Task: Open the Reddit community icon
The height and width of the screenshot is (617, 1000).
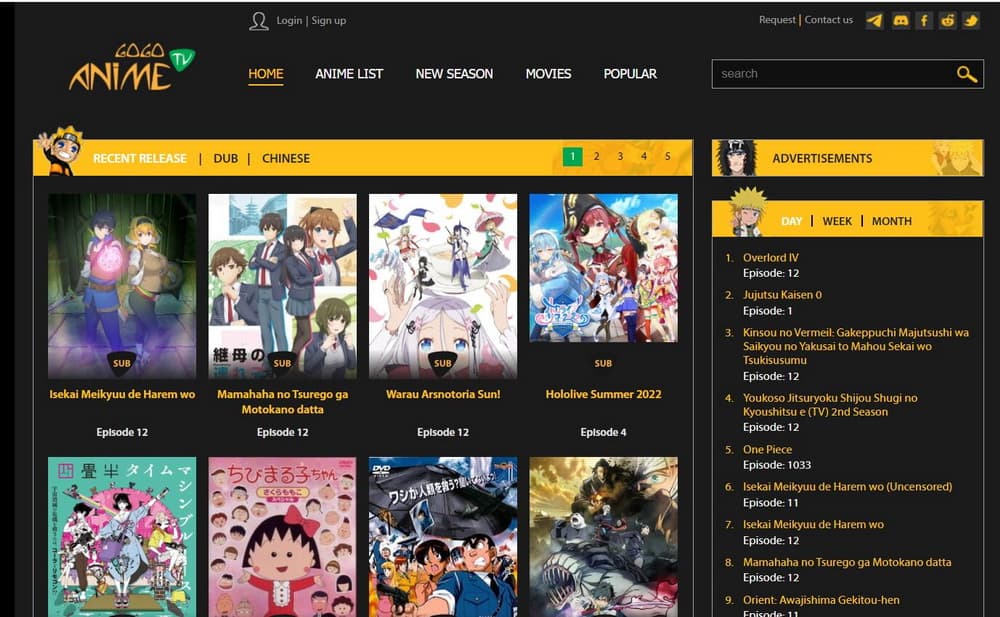Action: 946,19
